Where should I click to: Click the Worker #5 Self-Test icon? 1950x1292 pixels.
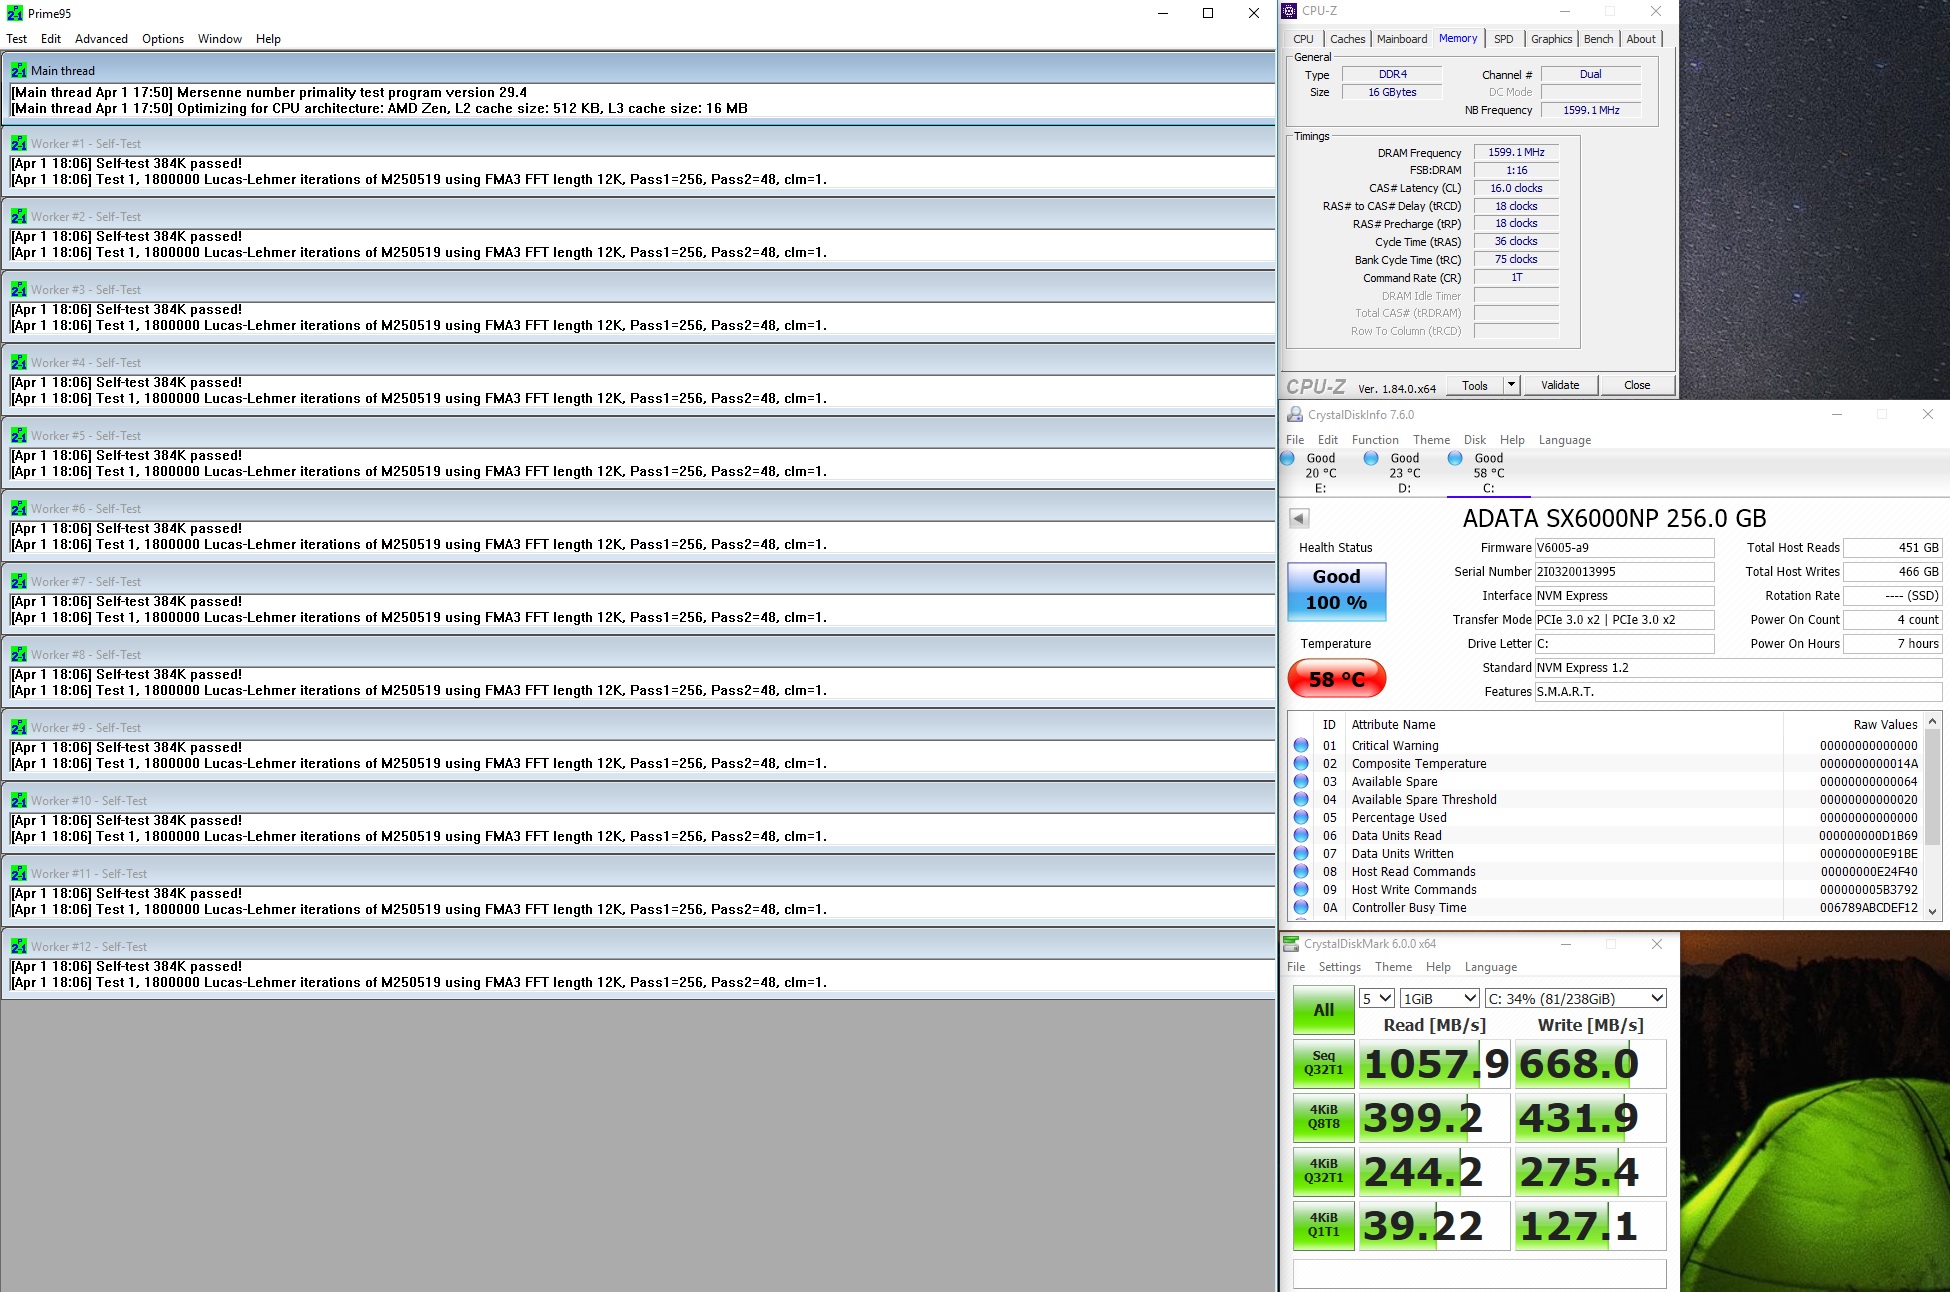coord(19,435)
